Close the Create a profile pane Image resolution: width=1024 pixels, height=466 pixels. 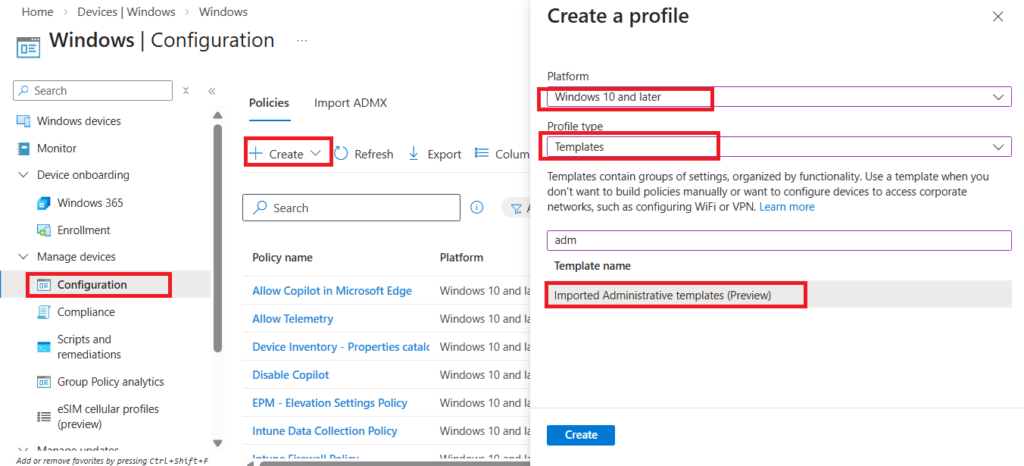point(998,17)
